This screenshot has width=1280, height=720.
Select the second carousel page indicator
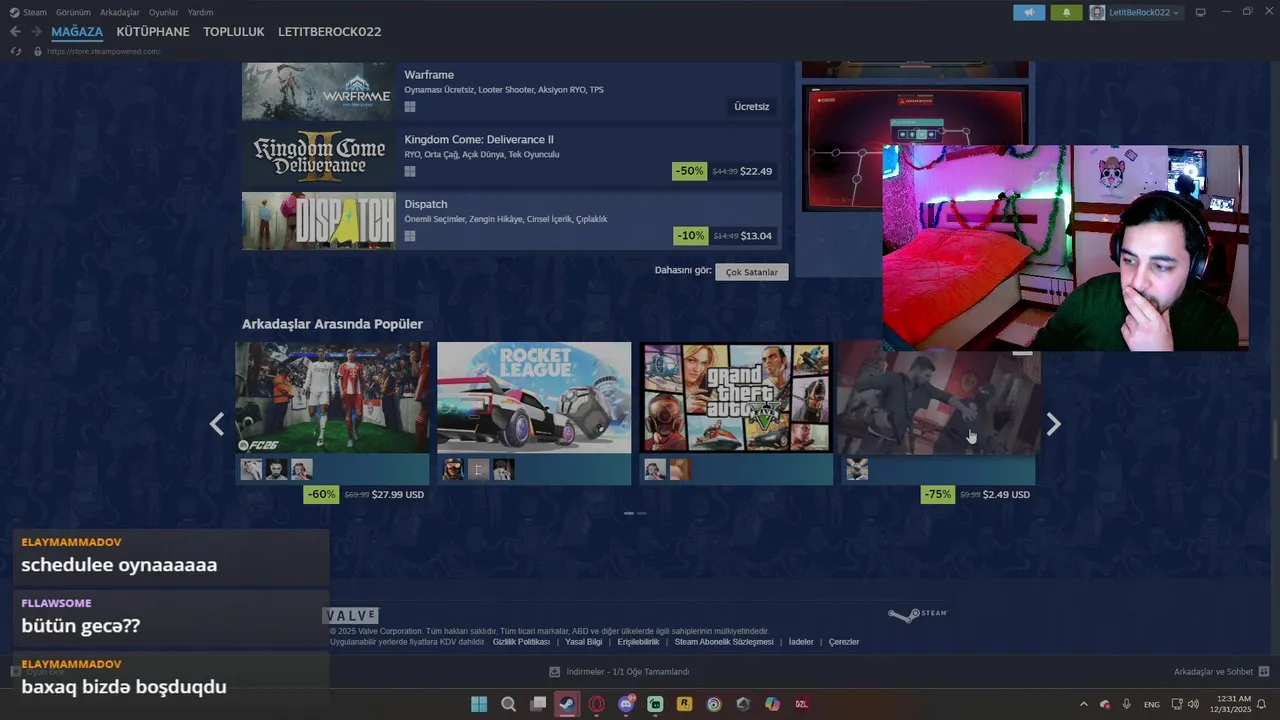[x=642, y=513]
